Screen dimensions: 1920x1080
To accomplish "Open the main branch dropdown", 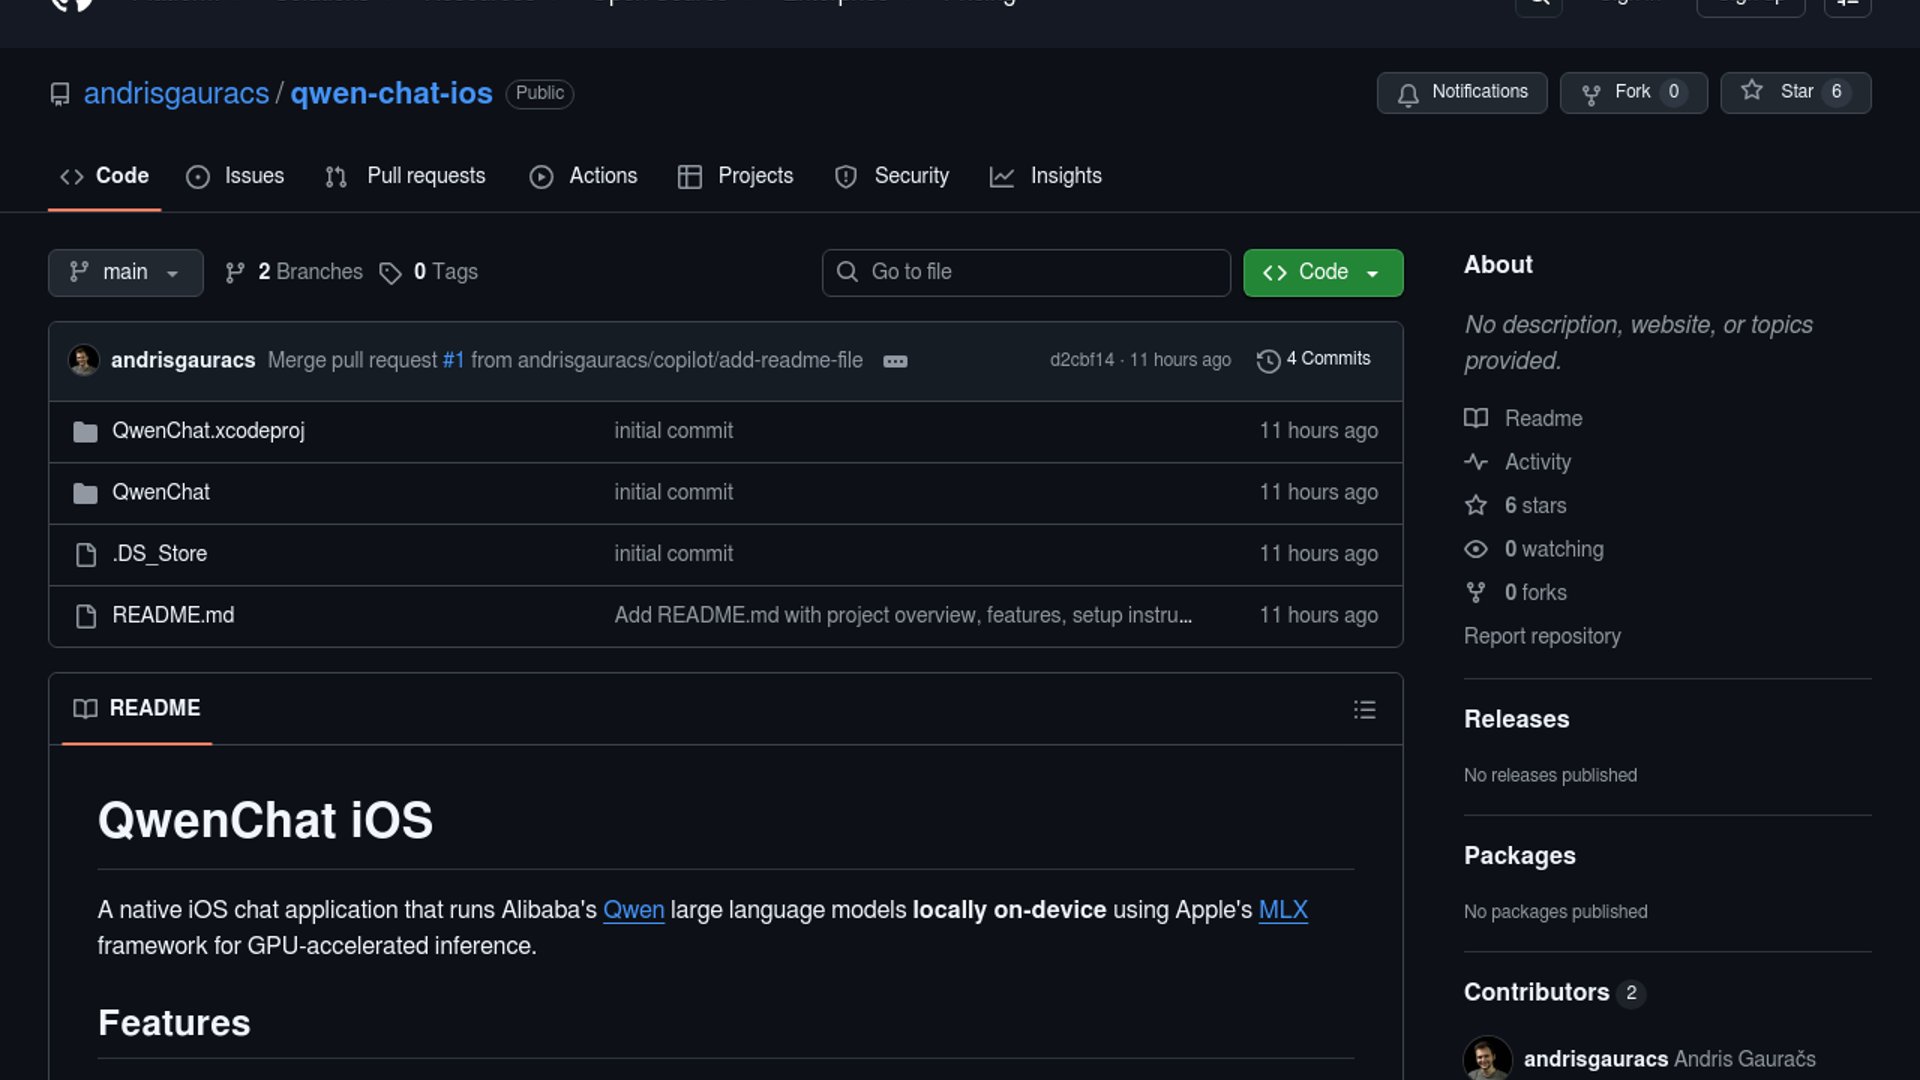I will (125, 273).
